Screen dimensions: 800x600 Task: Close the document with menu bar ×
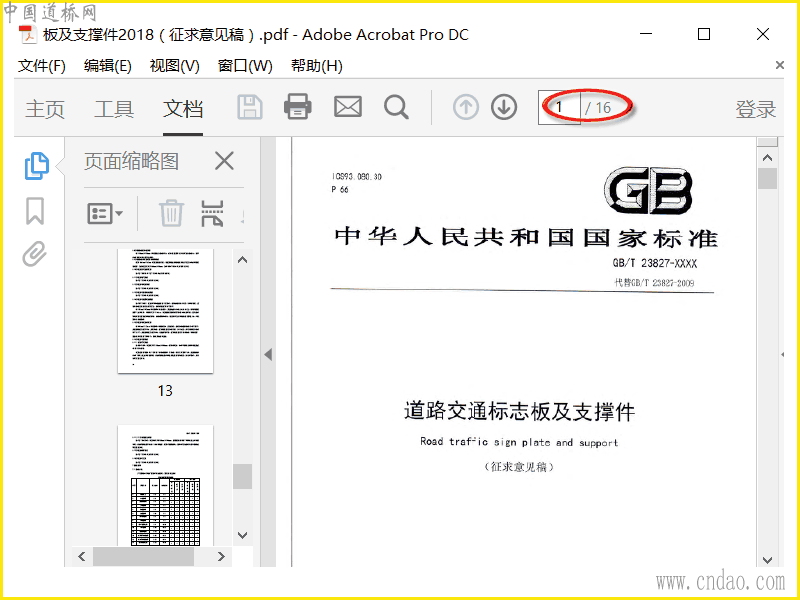(780, 65)
